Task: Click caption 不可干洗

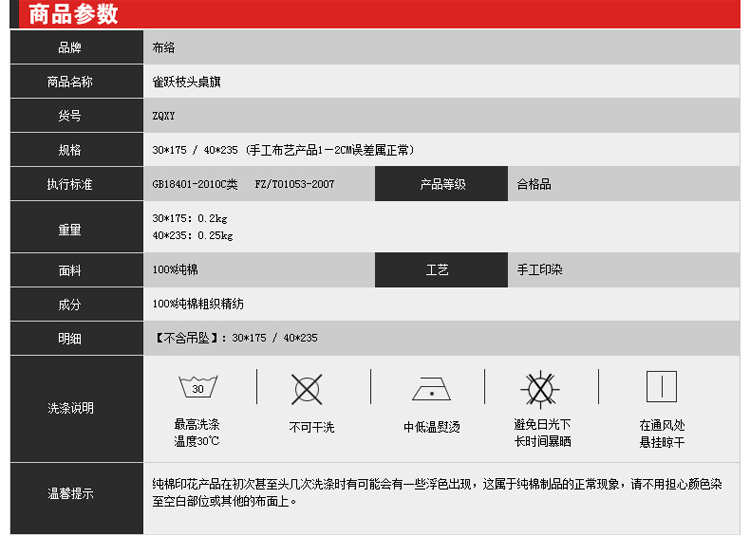Action: (x=311, y=427)
